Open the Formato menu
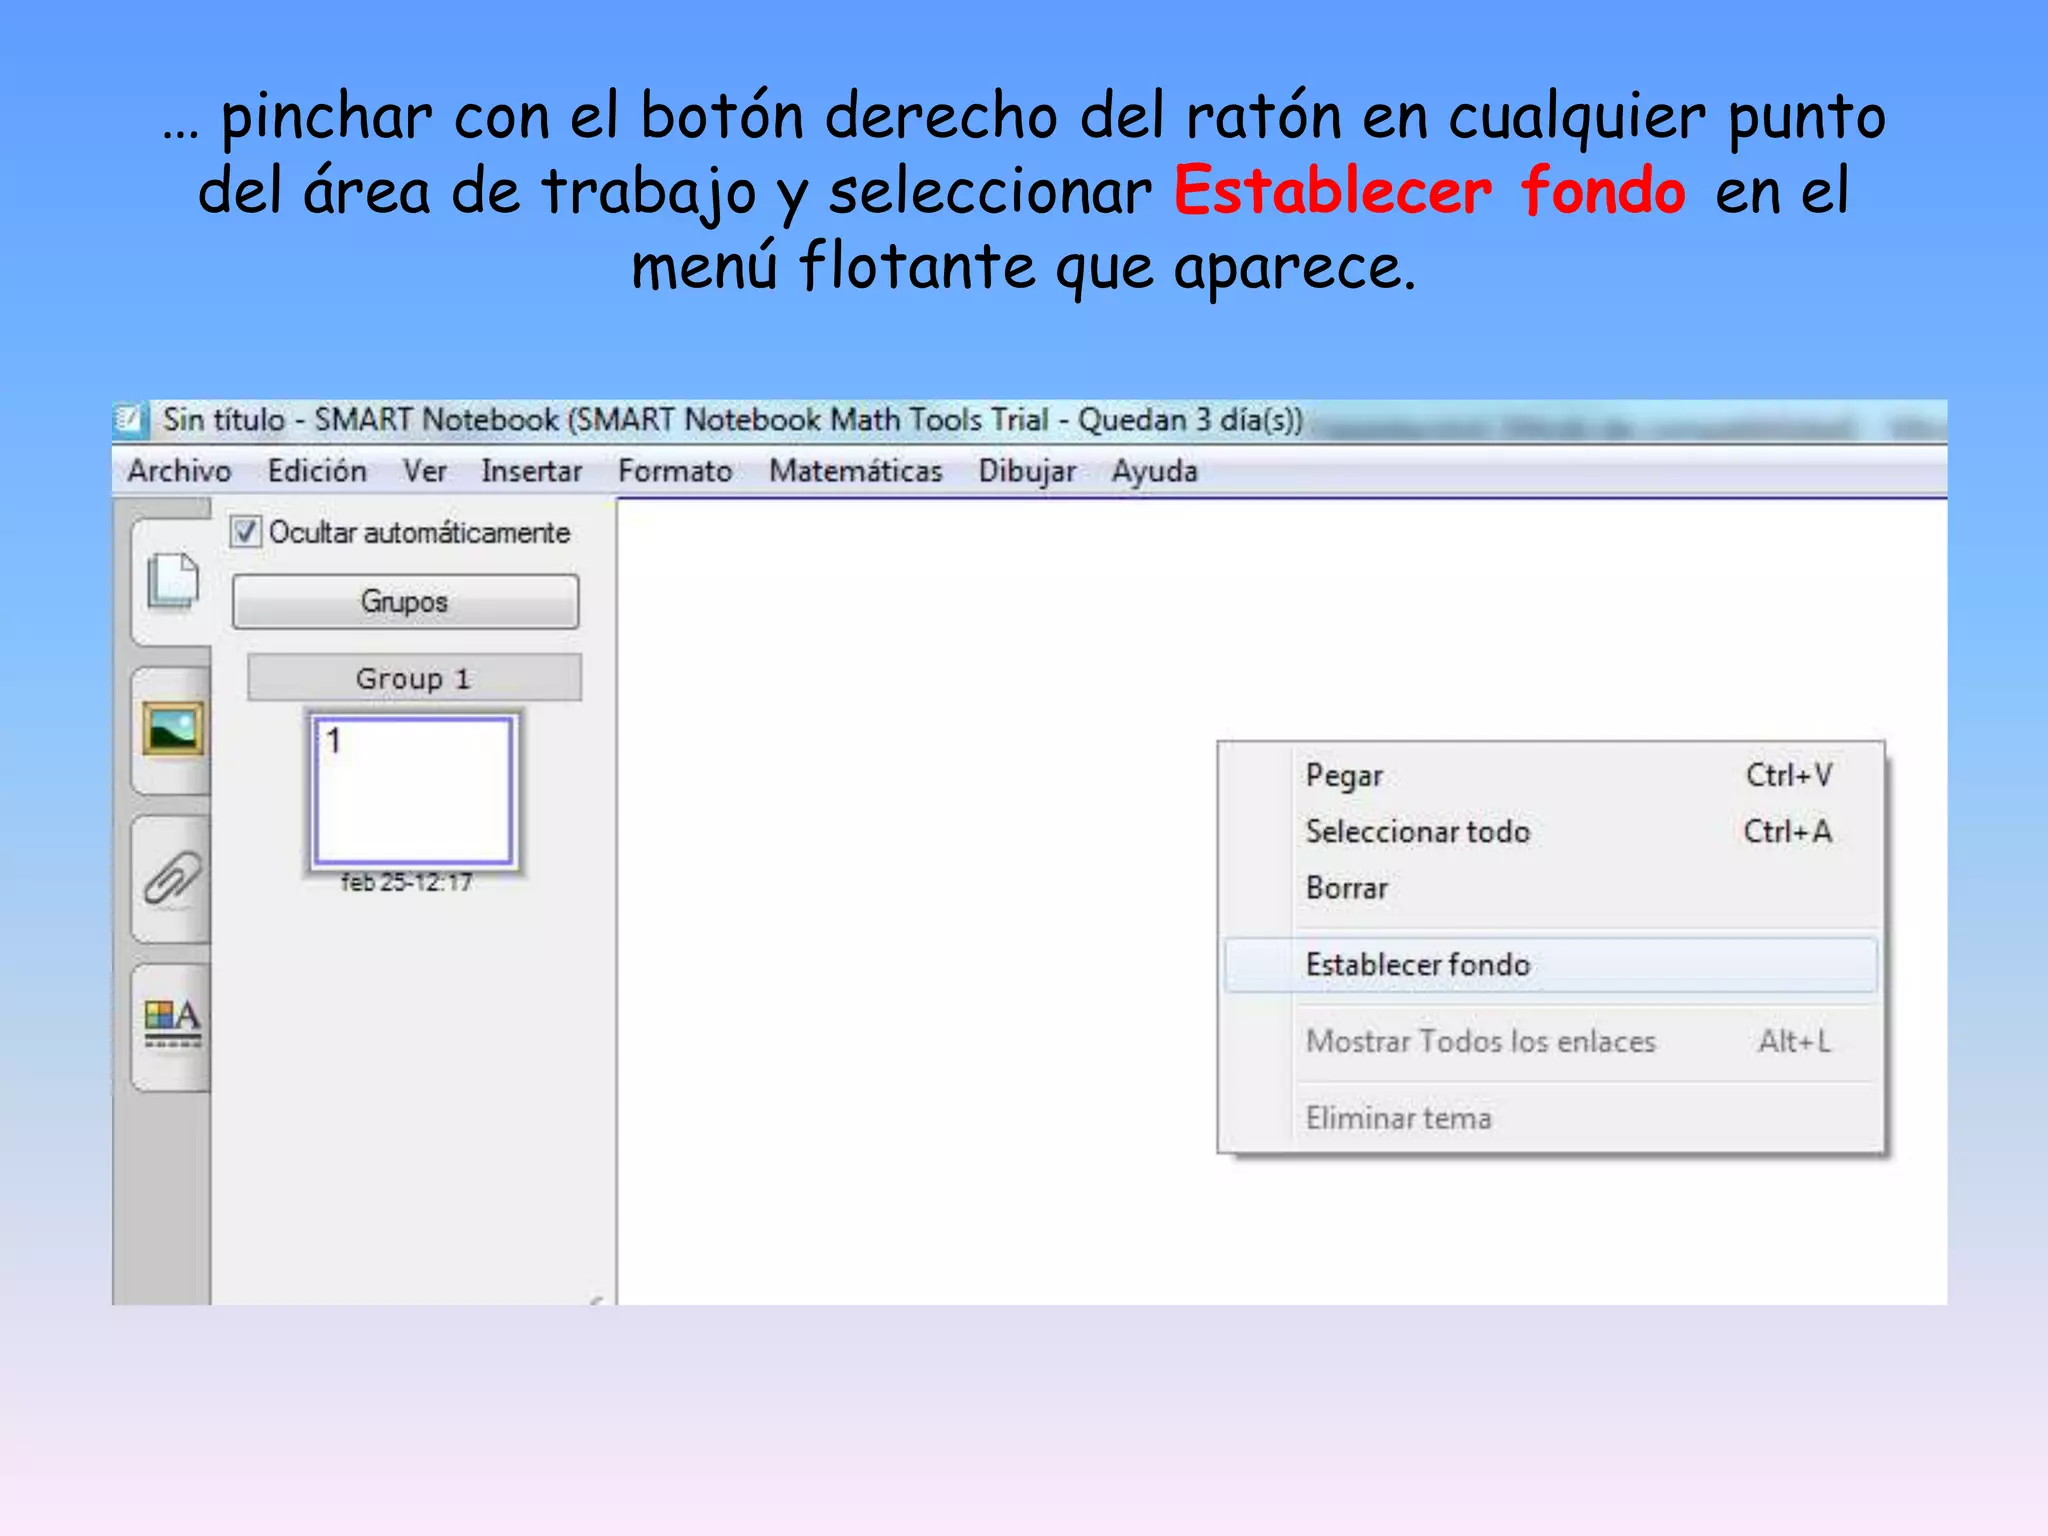2048x1536 pixels. click(x=675, y=471)
